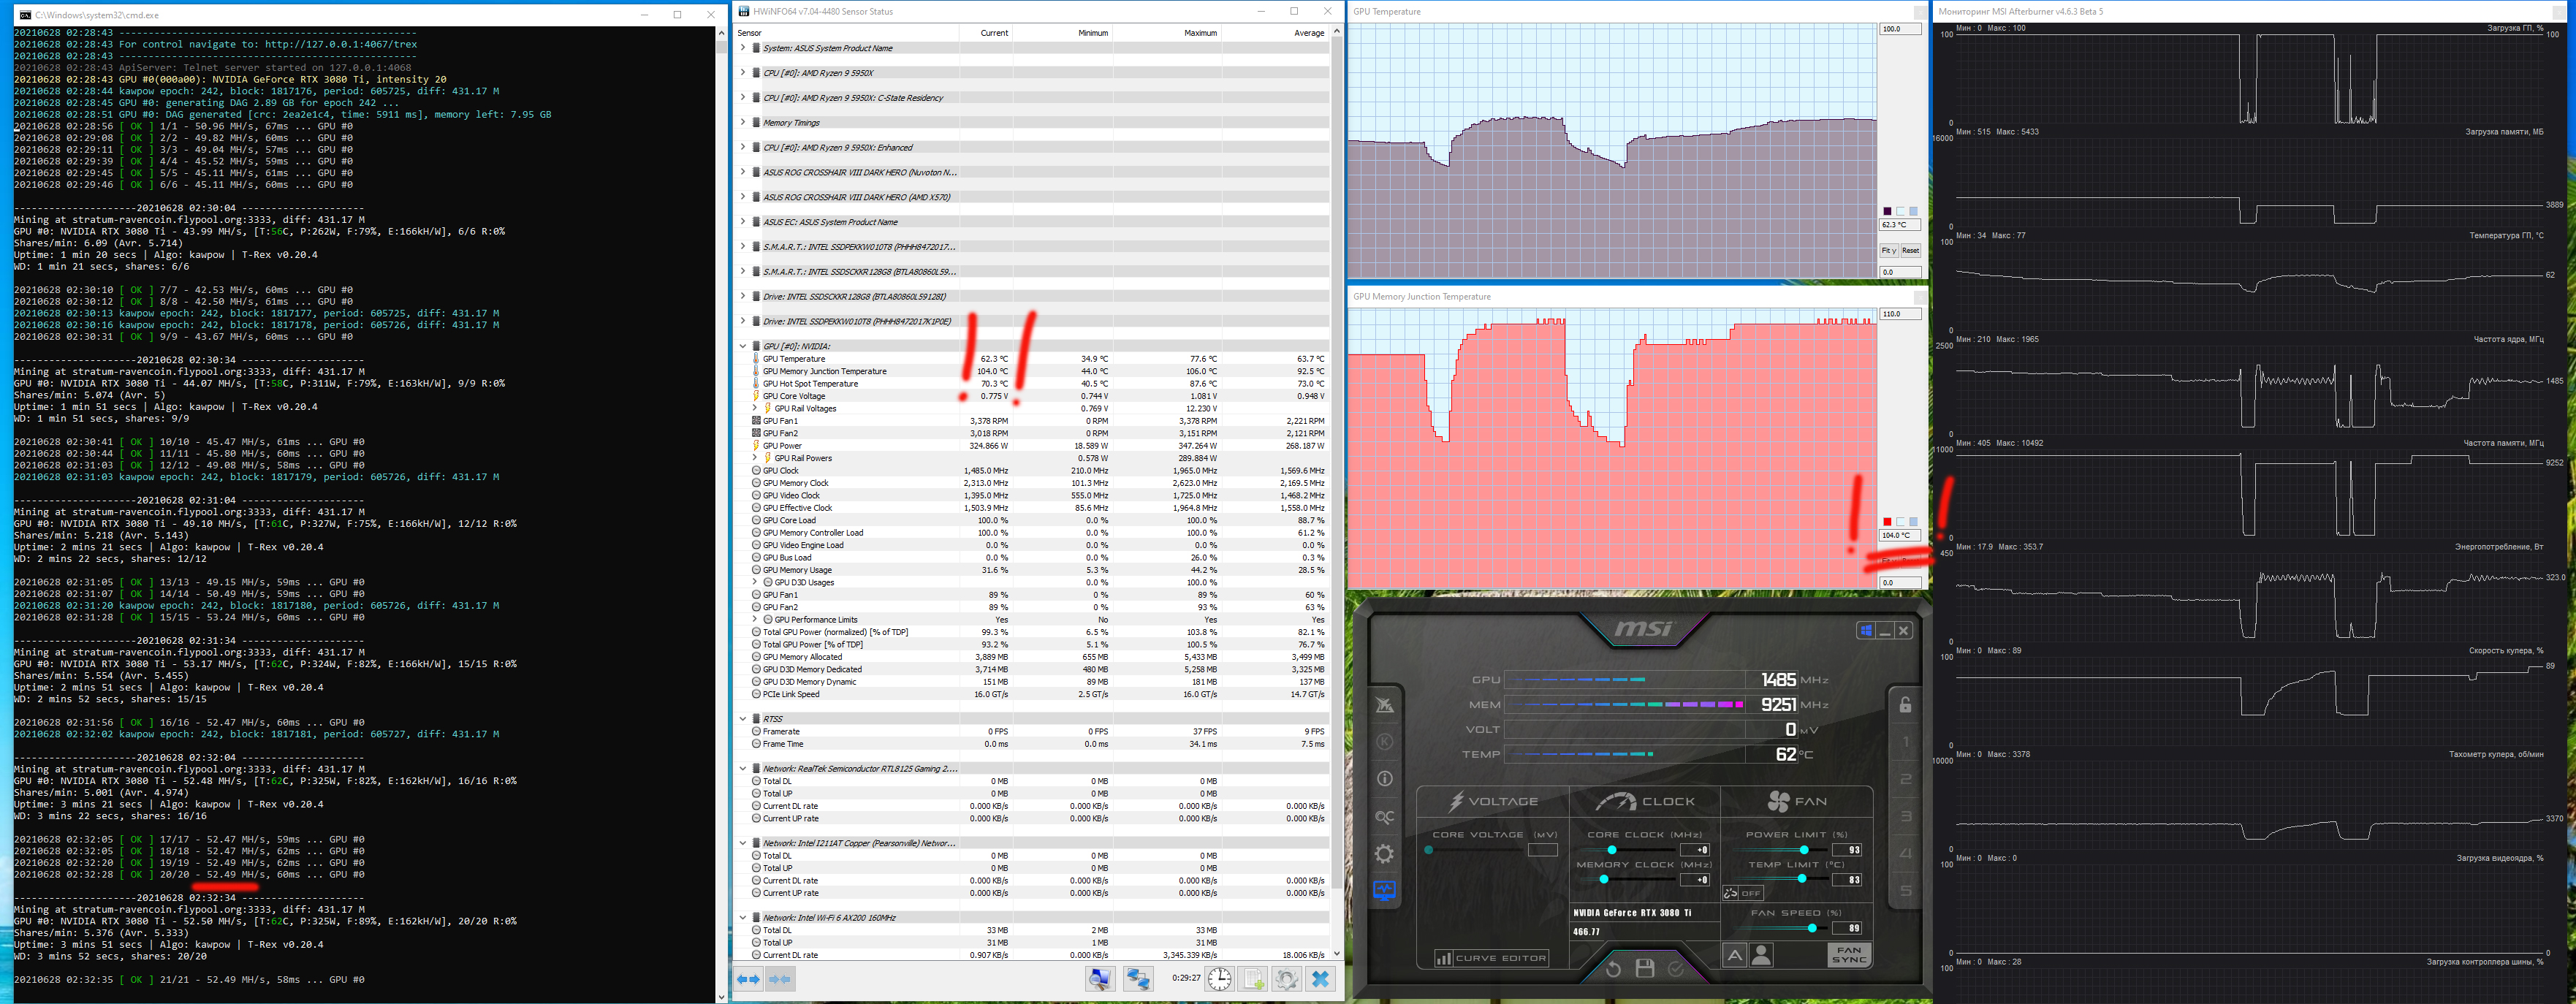
Task: Click the Maximum column header
Action: tap(1200, 33)
